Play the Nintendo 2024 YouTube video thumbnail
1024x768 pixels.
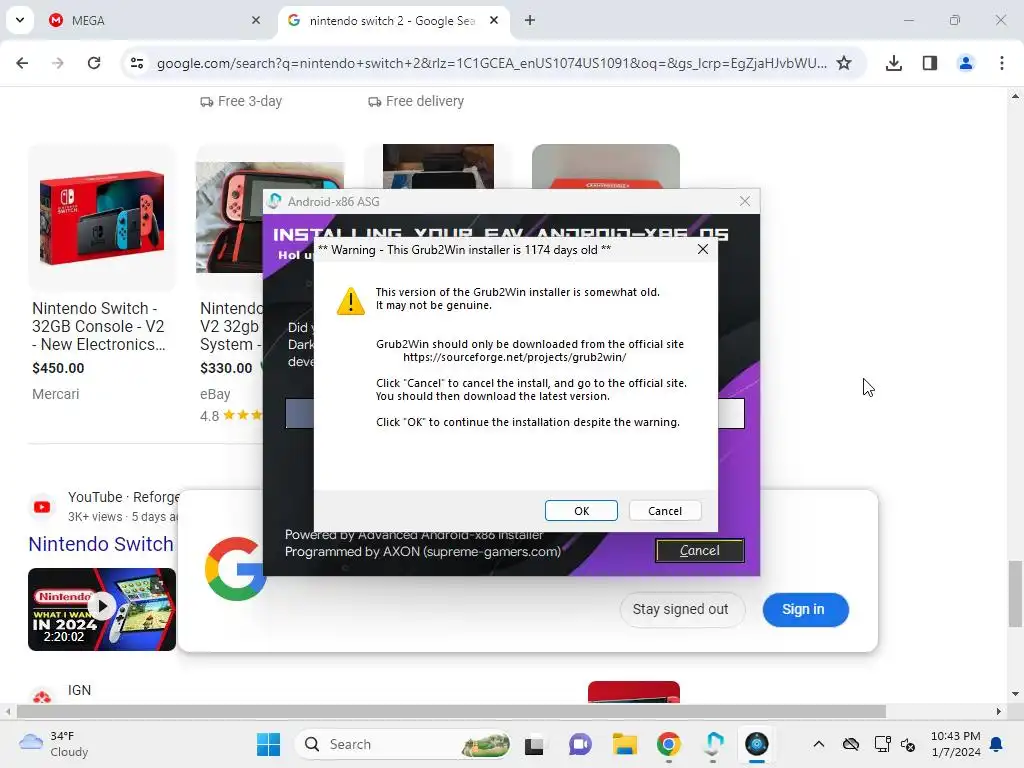102,609
